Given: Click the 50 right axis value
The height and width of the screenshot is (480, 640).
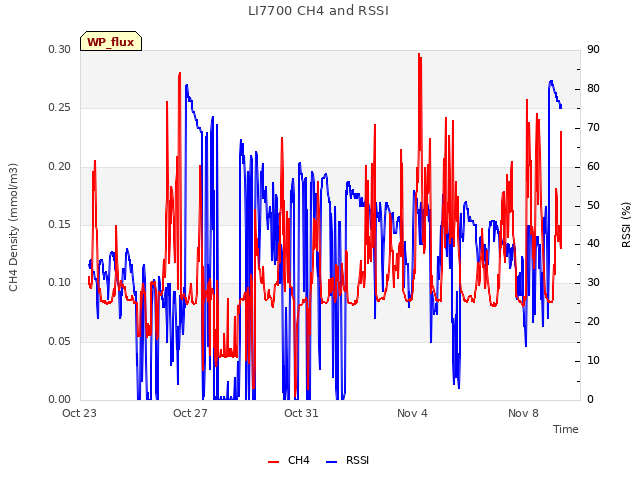Looking at the screenshot, I should pyautogui.click(x=593, y=205).
